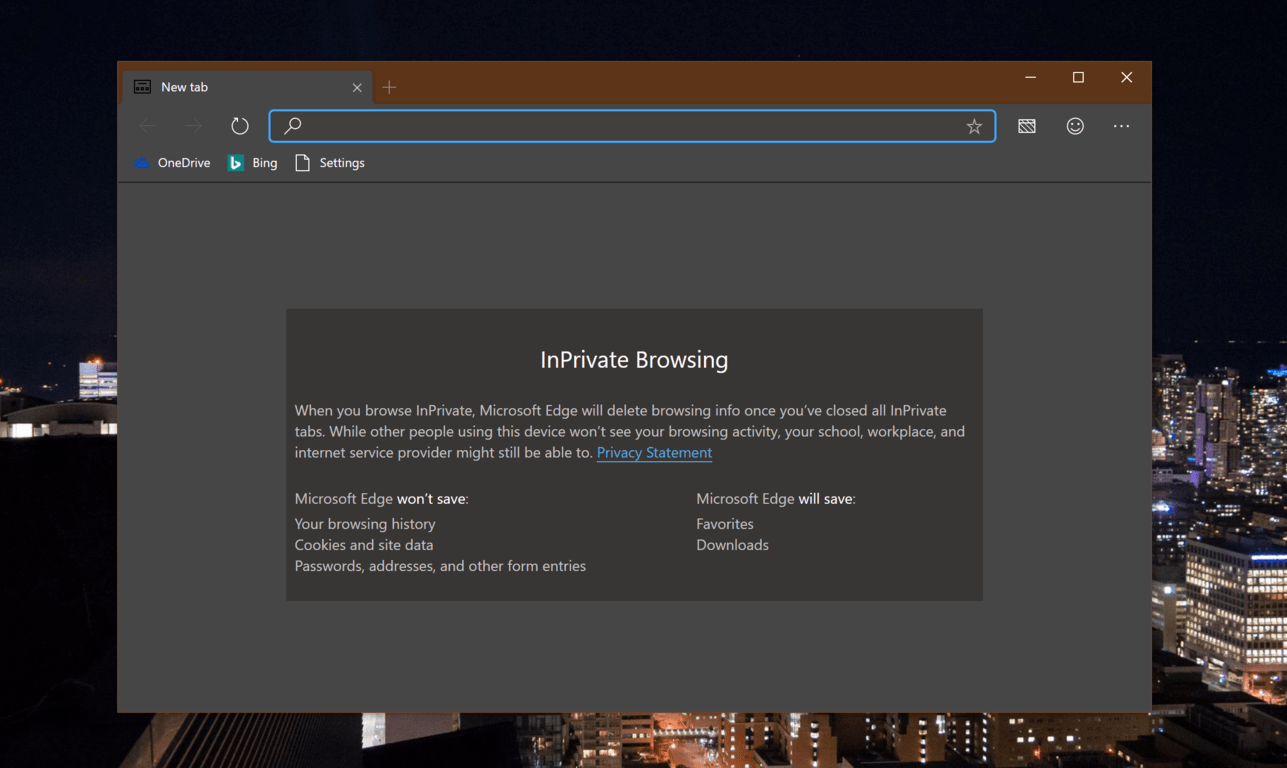Image resolution: width=1287 pixels, height=768 pixels.
Task: Close the Edge browser window
Action: [1126, 78]
